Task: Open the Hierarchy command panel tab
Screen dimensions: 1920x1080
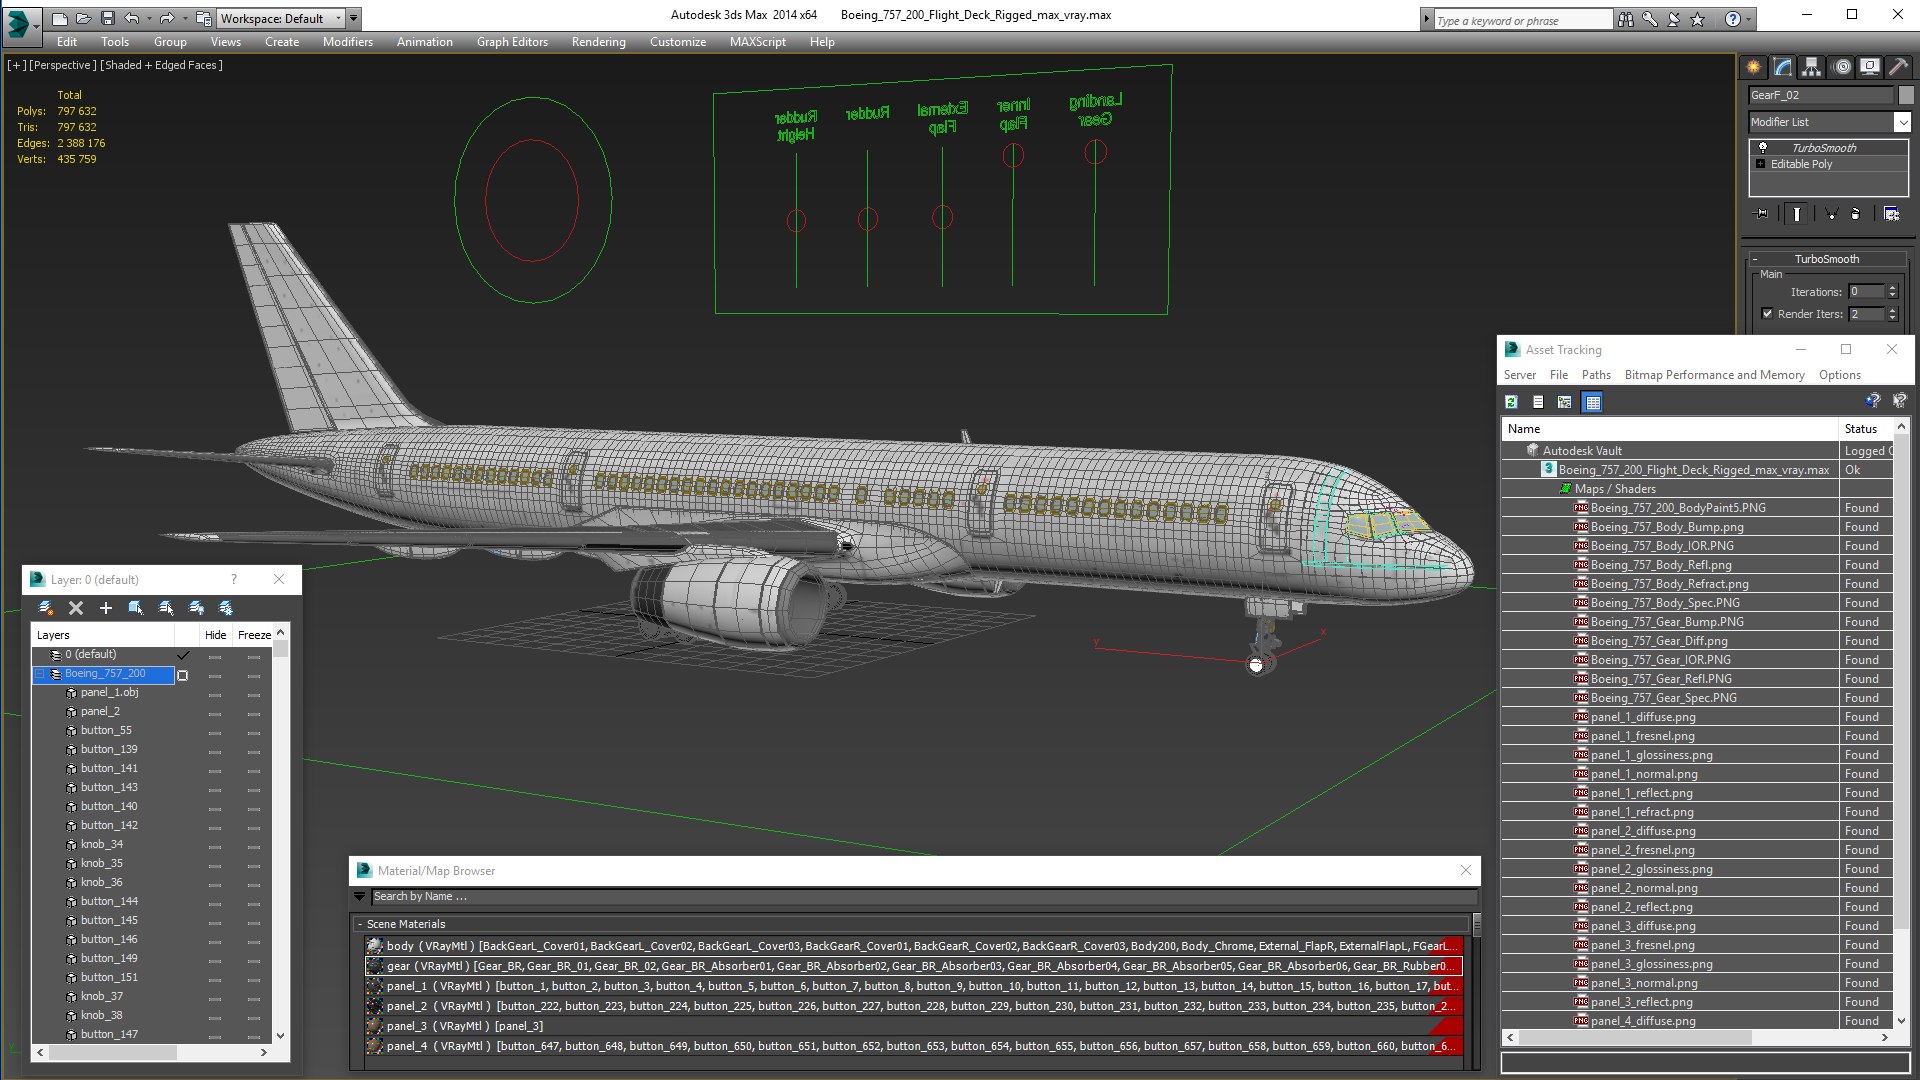Action: coord(1811,67)
